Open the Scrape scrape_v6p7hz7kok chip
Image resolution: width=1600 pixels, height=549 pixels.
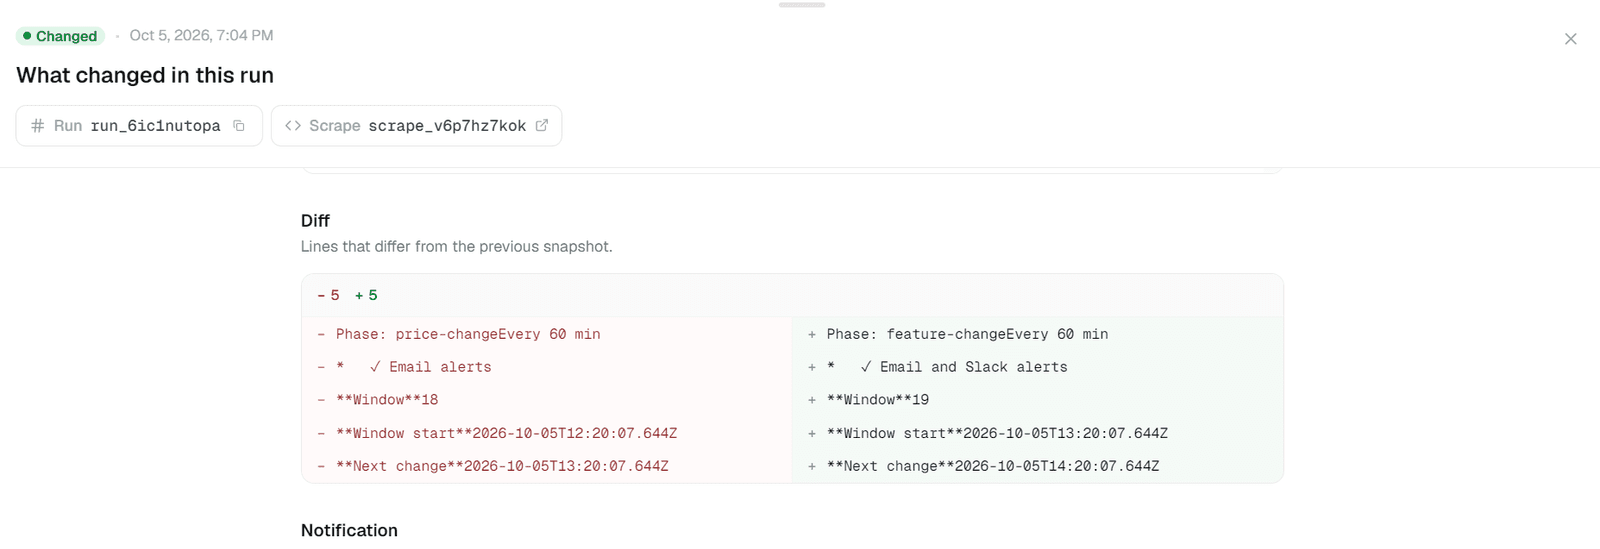pos(416,126)
